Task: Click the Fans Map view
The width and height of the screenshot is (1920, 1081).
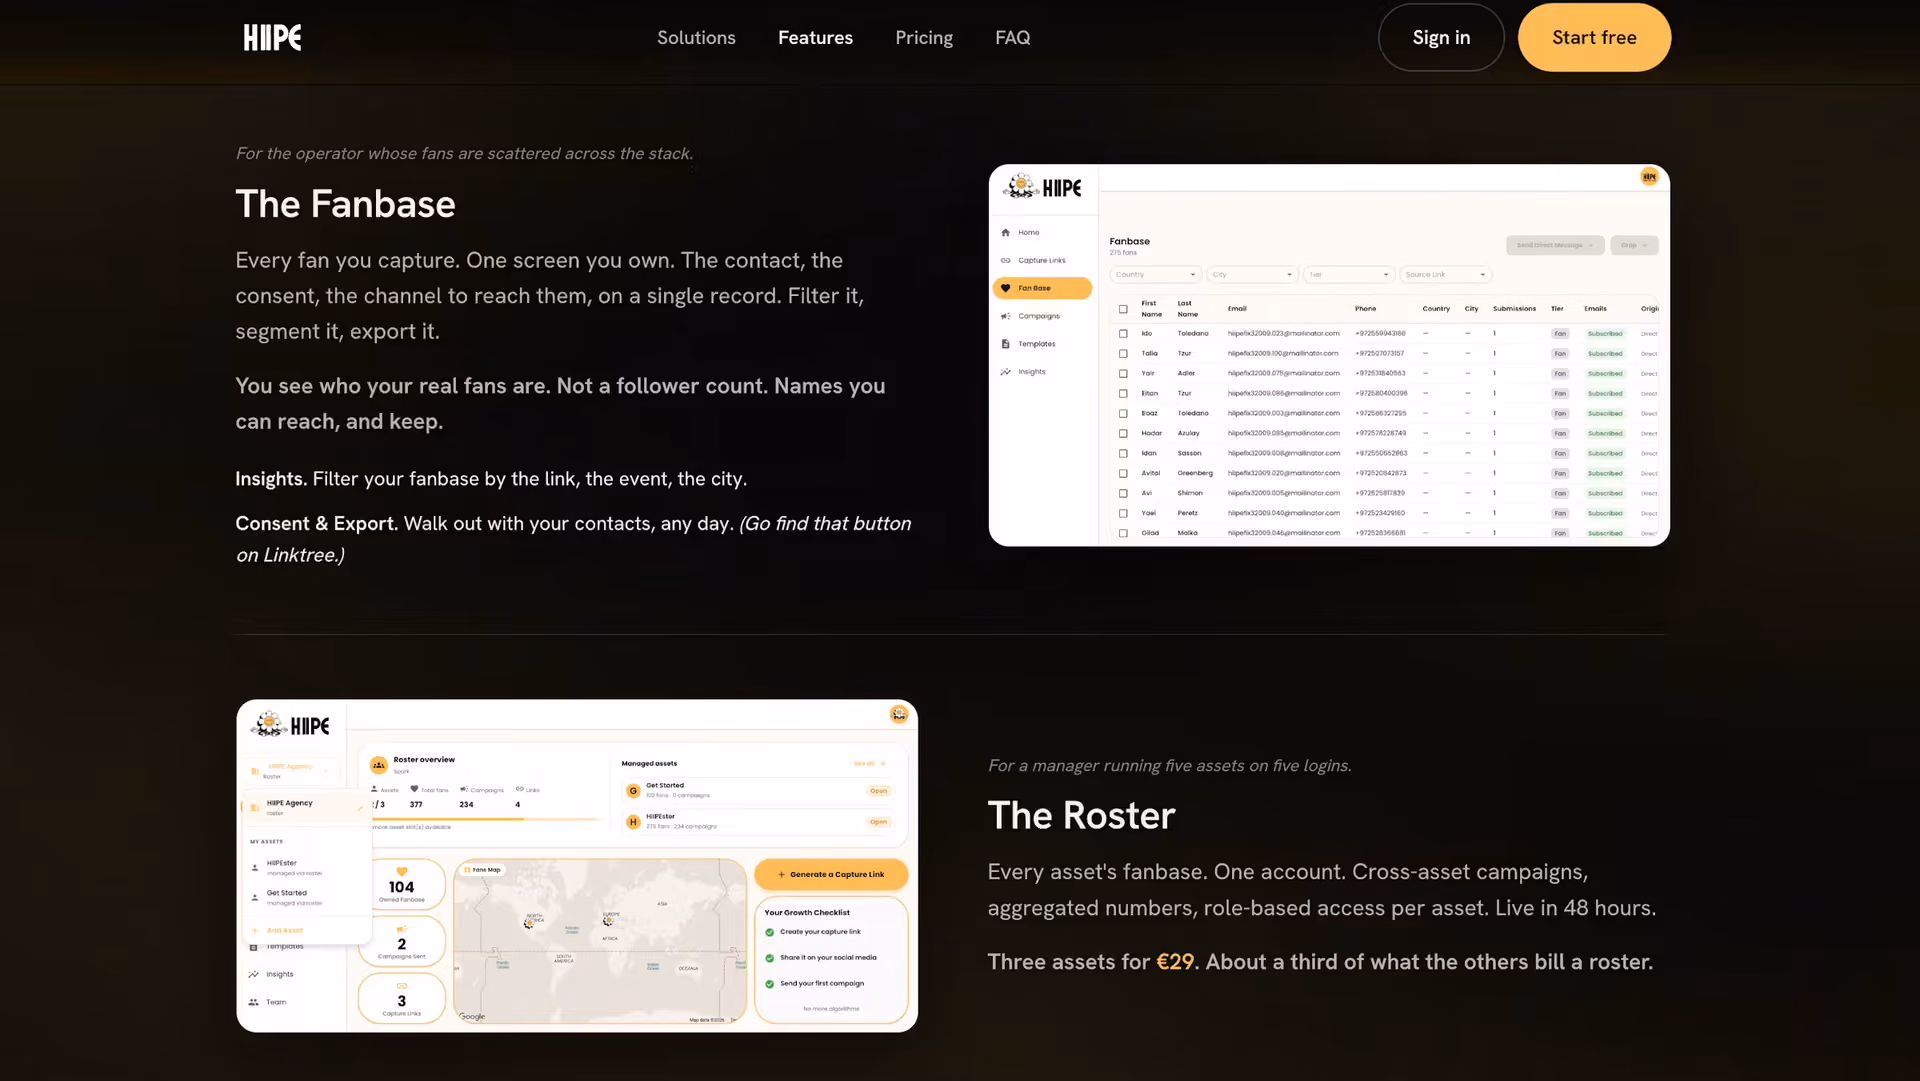Action: coord(600,941)
